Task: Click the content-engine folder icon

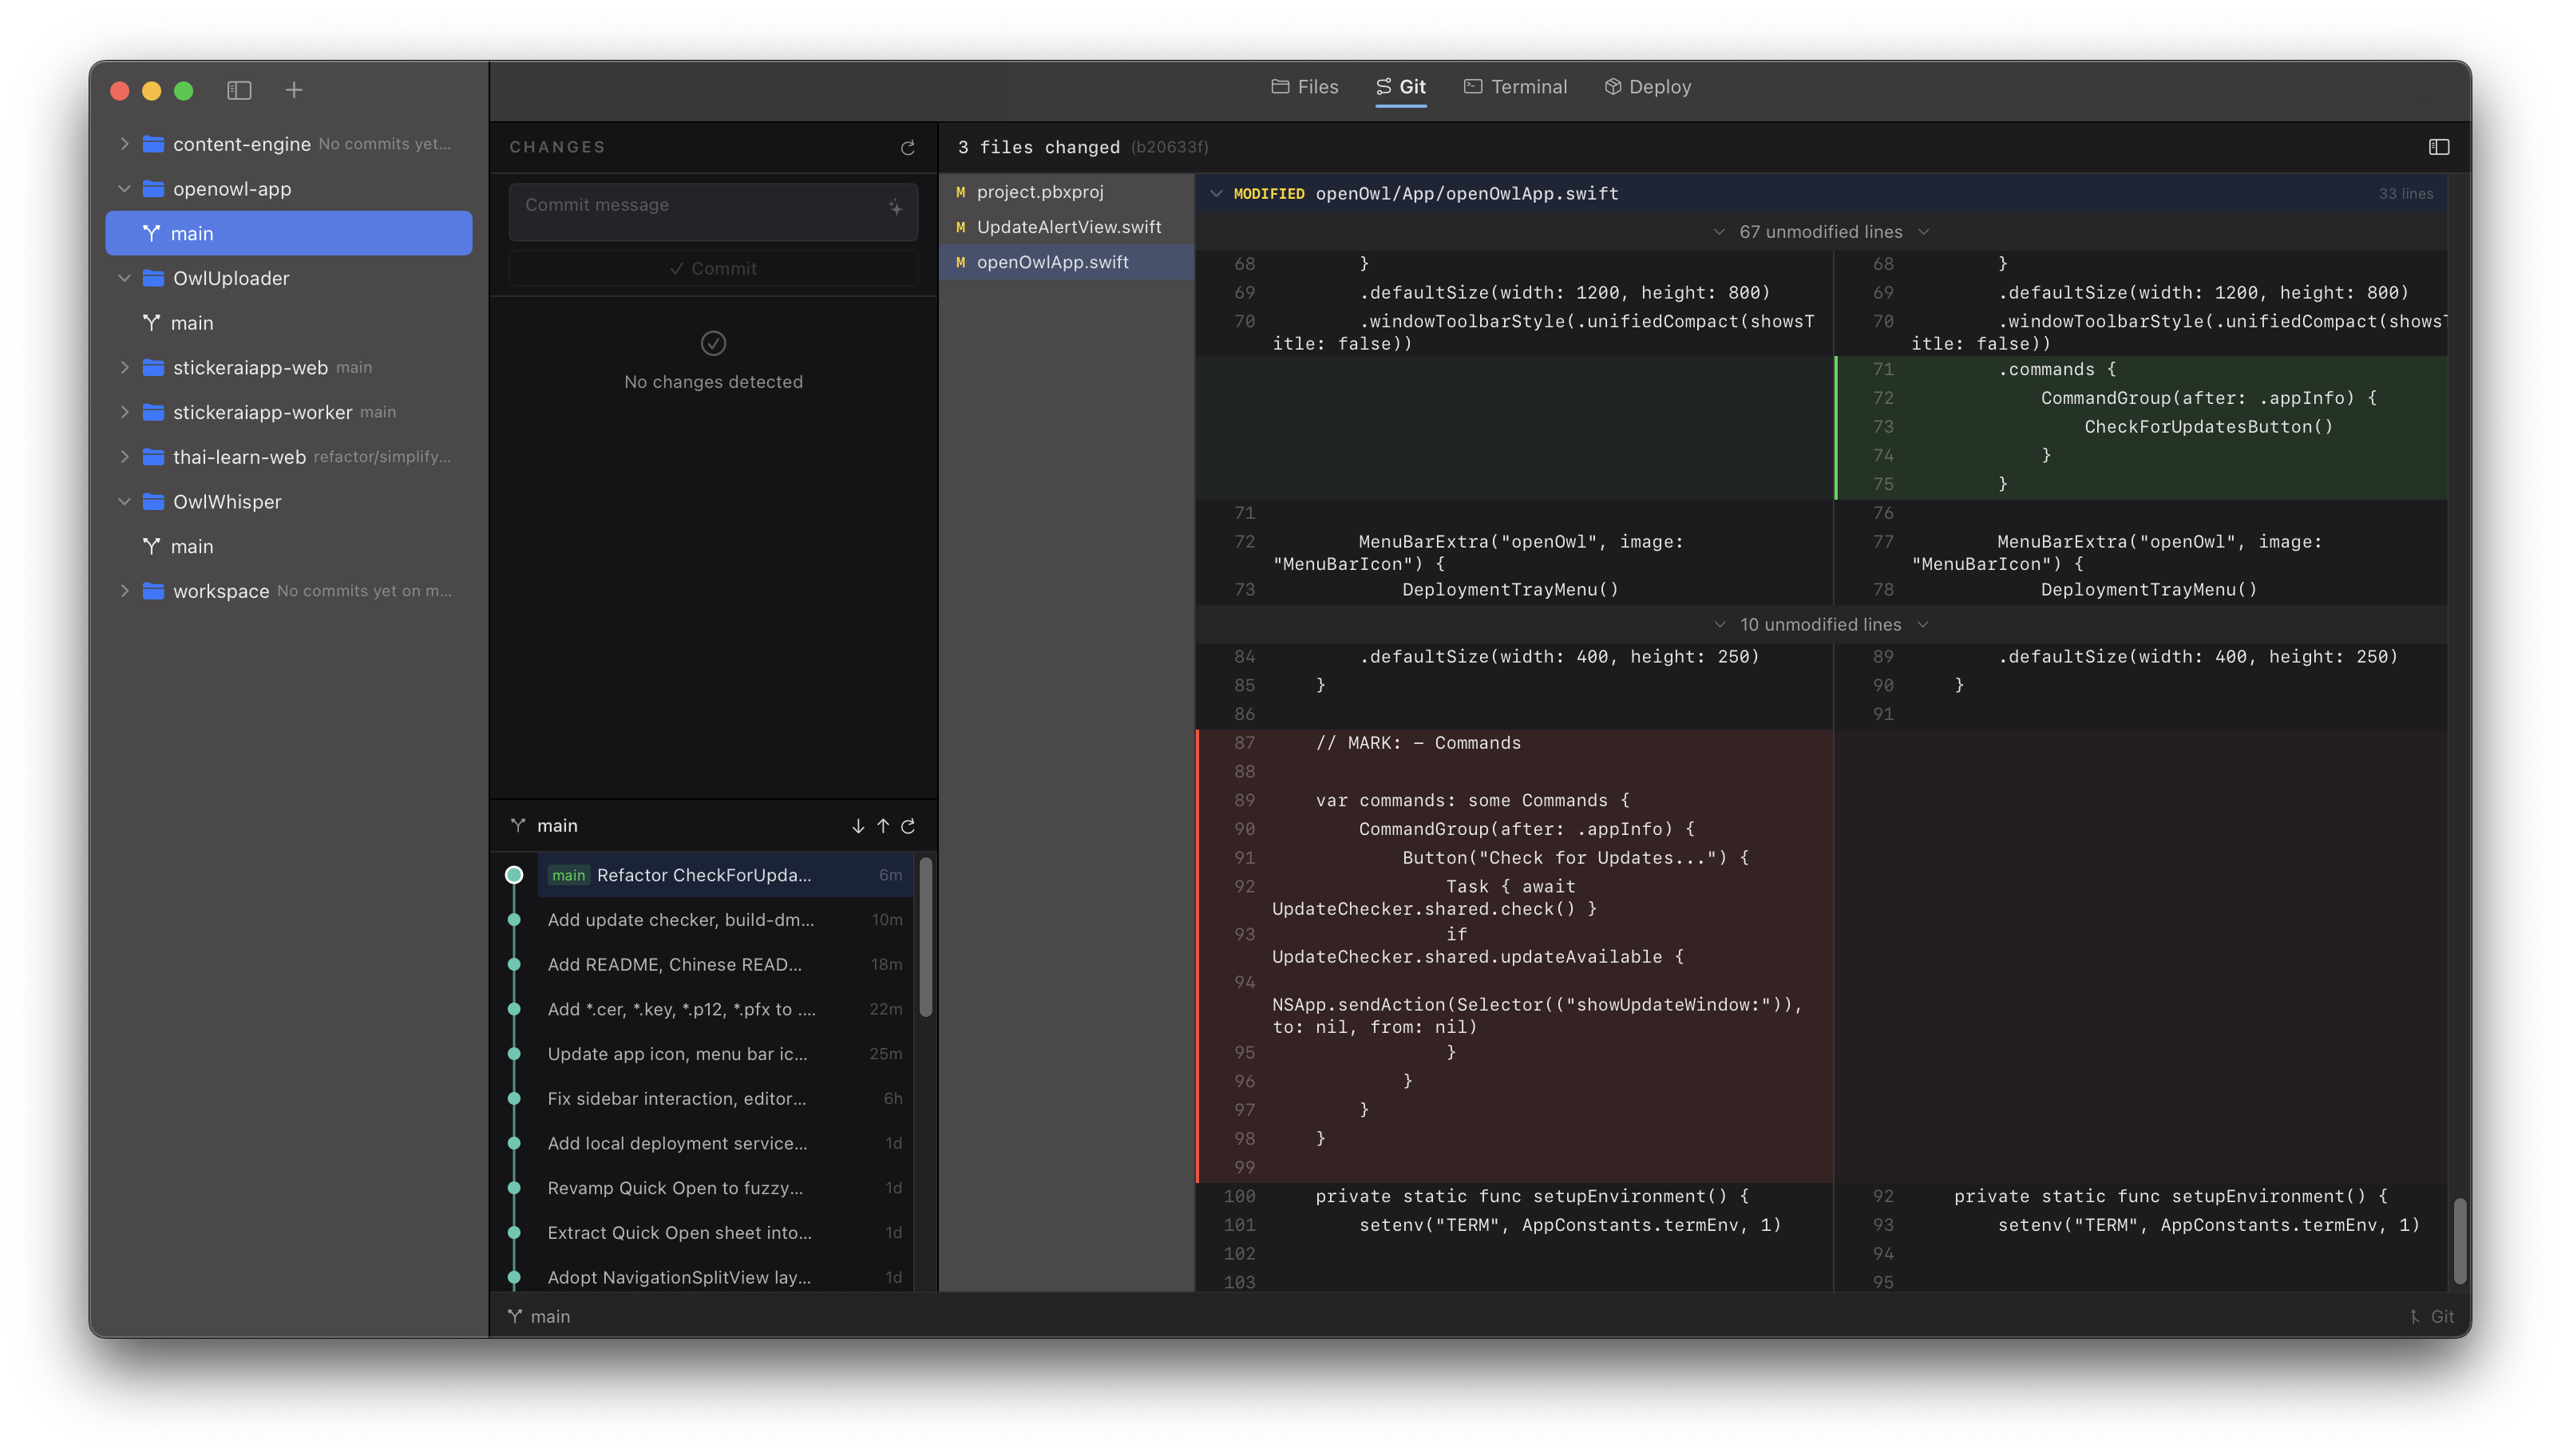Action: pos(153,144)
